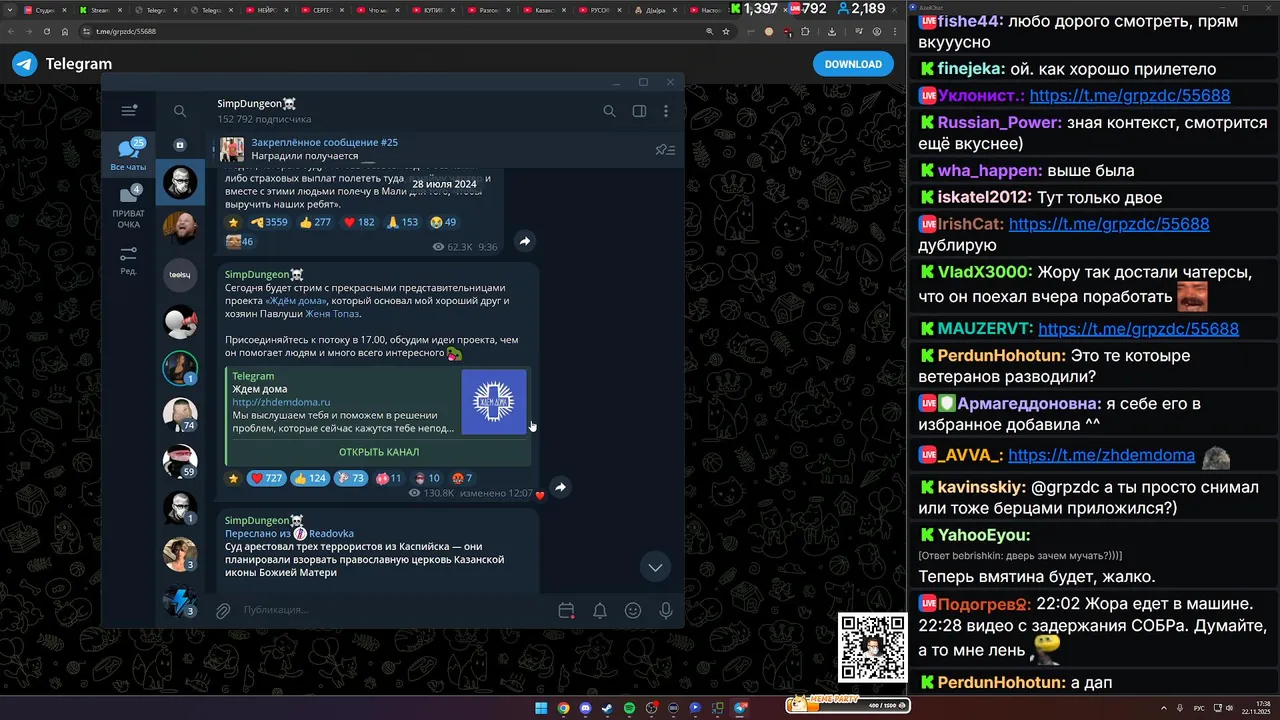Select the ПРИВАТ ОЧКА folder
Screen dimensions: 1280x720
[128, 207]
